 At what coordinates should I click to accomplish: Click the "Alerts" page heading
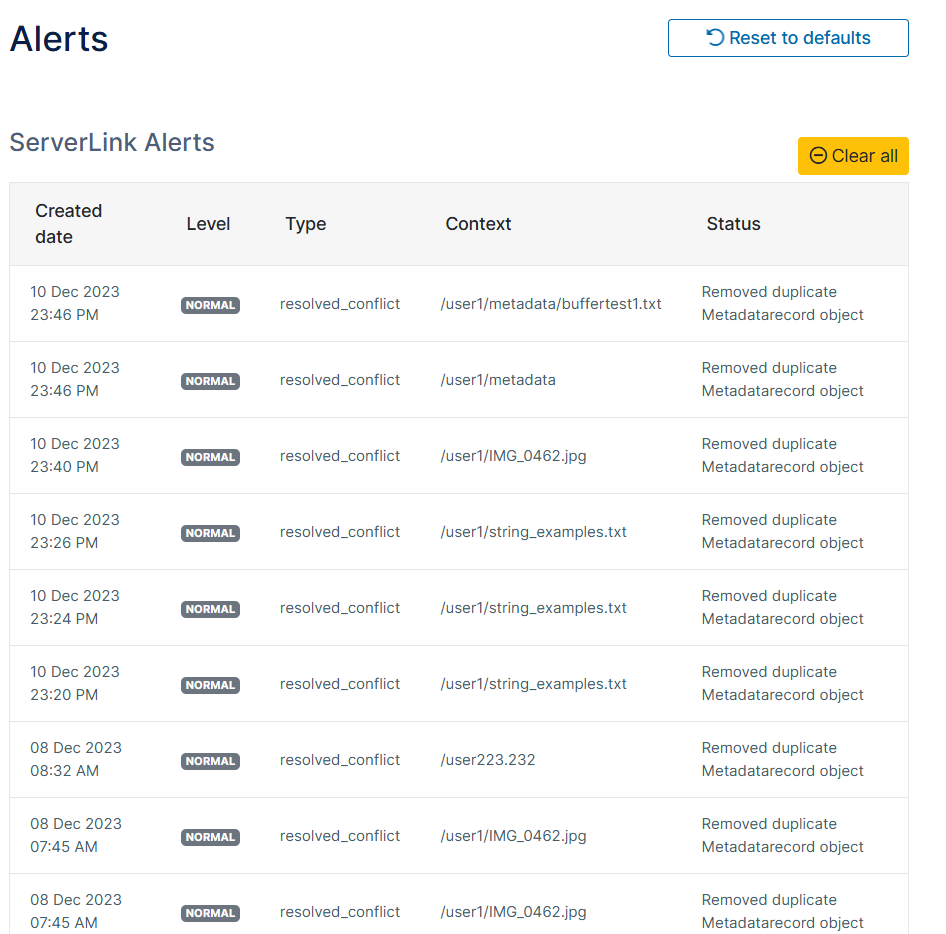tap(58, 38)
